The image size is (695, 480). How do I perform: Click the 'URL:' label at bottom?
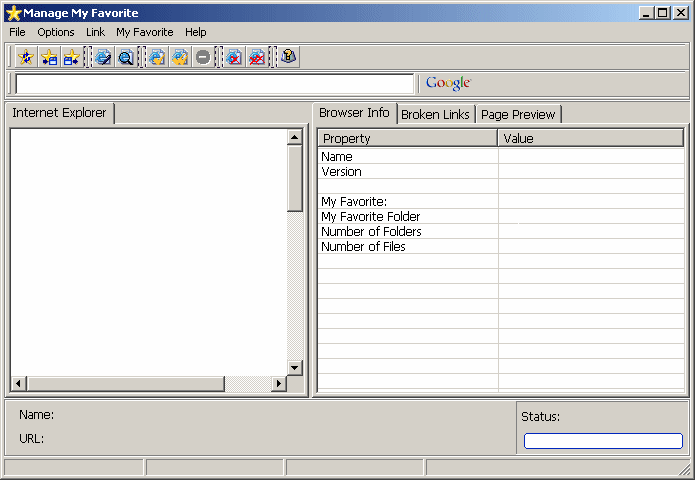pyautogui.click(x=31, y=439)
